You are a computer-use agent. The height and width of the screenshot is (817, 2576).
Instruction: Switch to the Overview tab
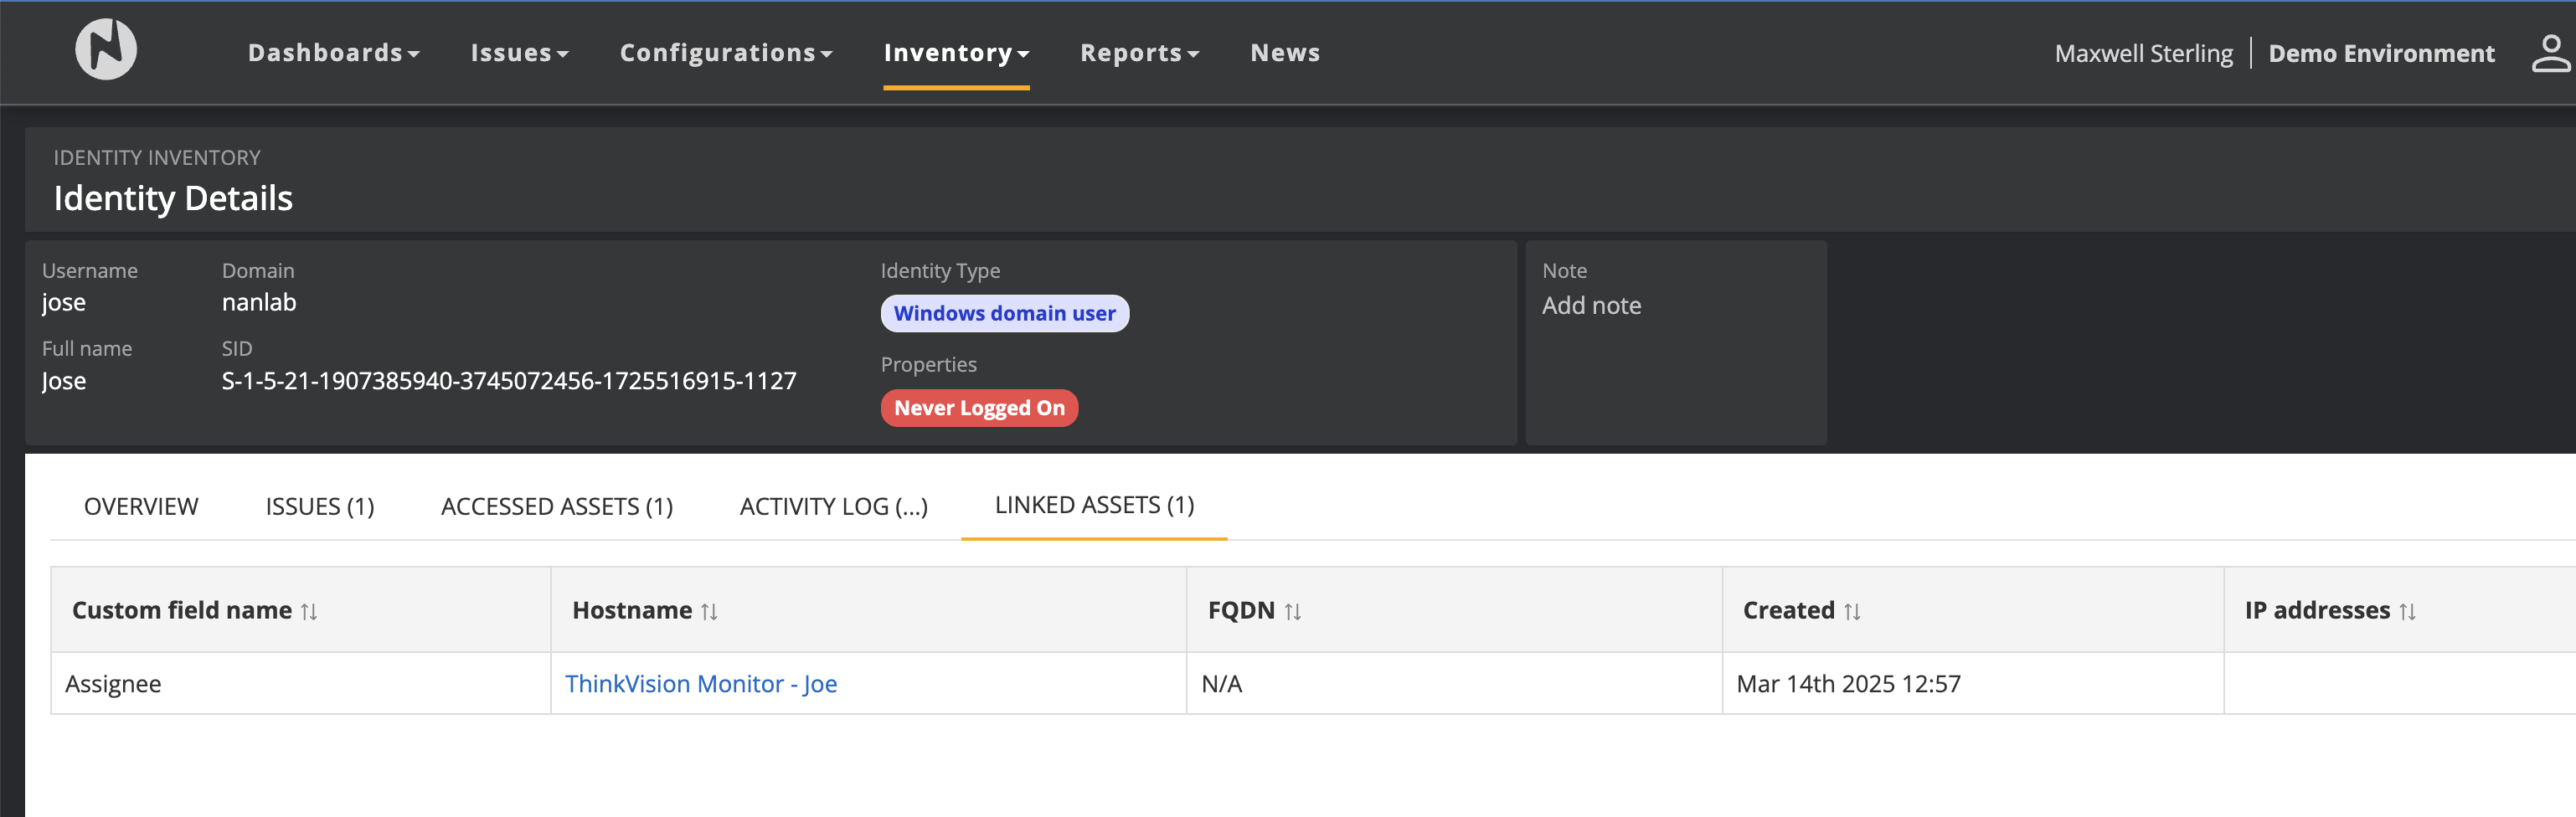tap(141, 507)
